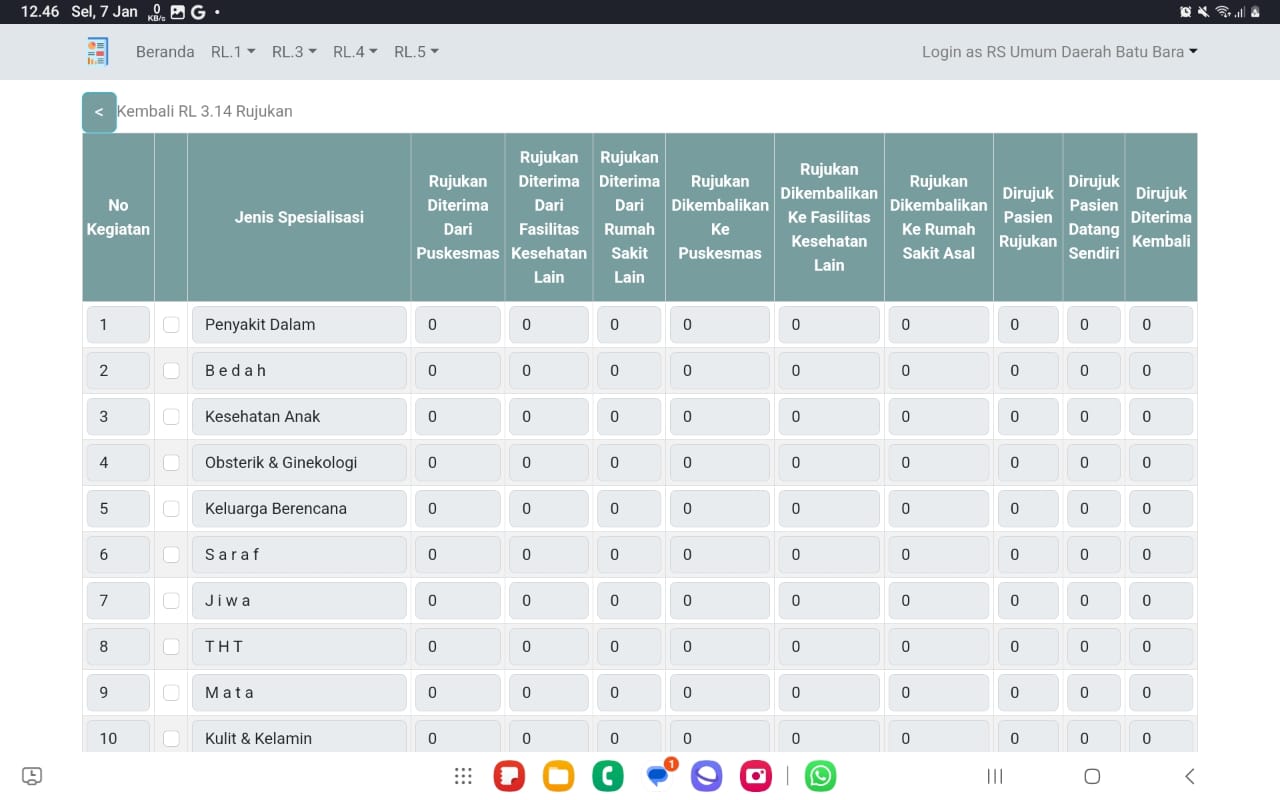
Task: Click Rujukan Diterima Dari Rumah Sakit Lain field for Keluarga Berencana
Action: 629,508
